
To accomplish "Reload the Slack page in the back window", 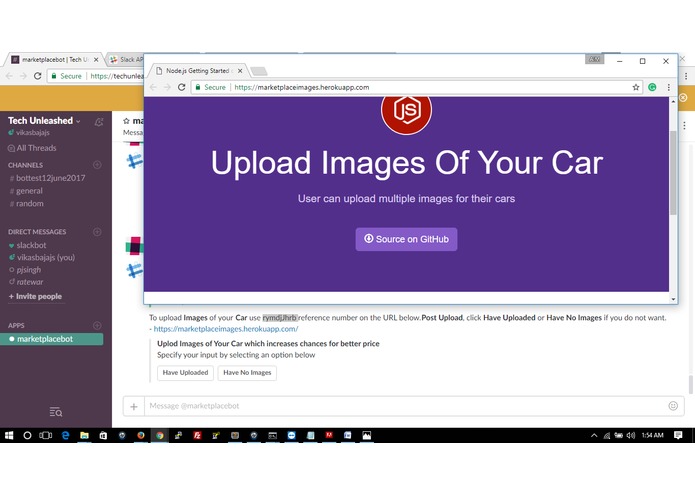I will 38,76.
